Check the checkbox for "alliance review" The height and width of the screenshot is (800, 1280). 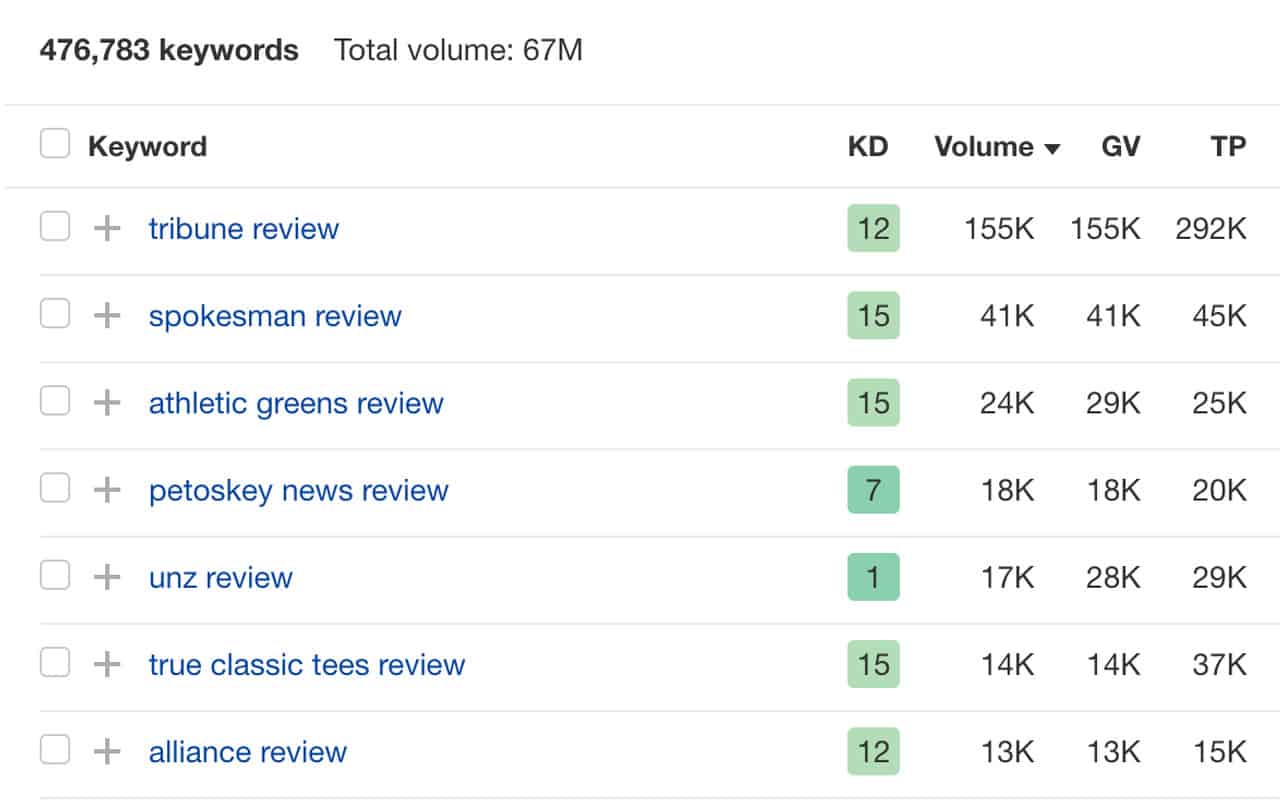[55, 751]
